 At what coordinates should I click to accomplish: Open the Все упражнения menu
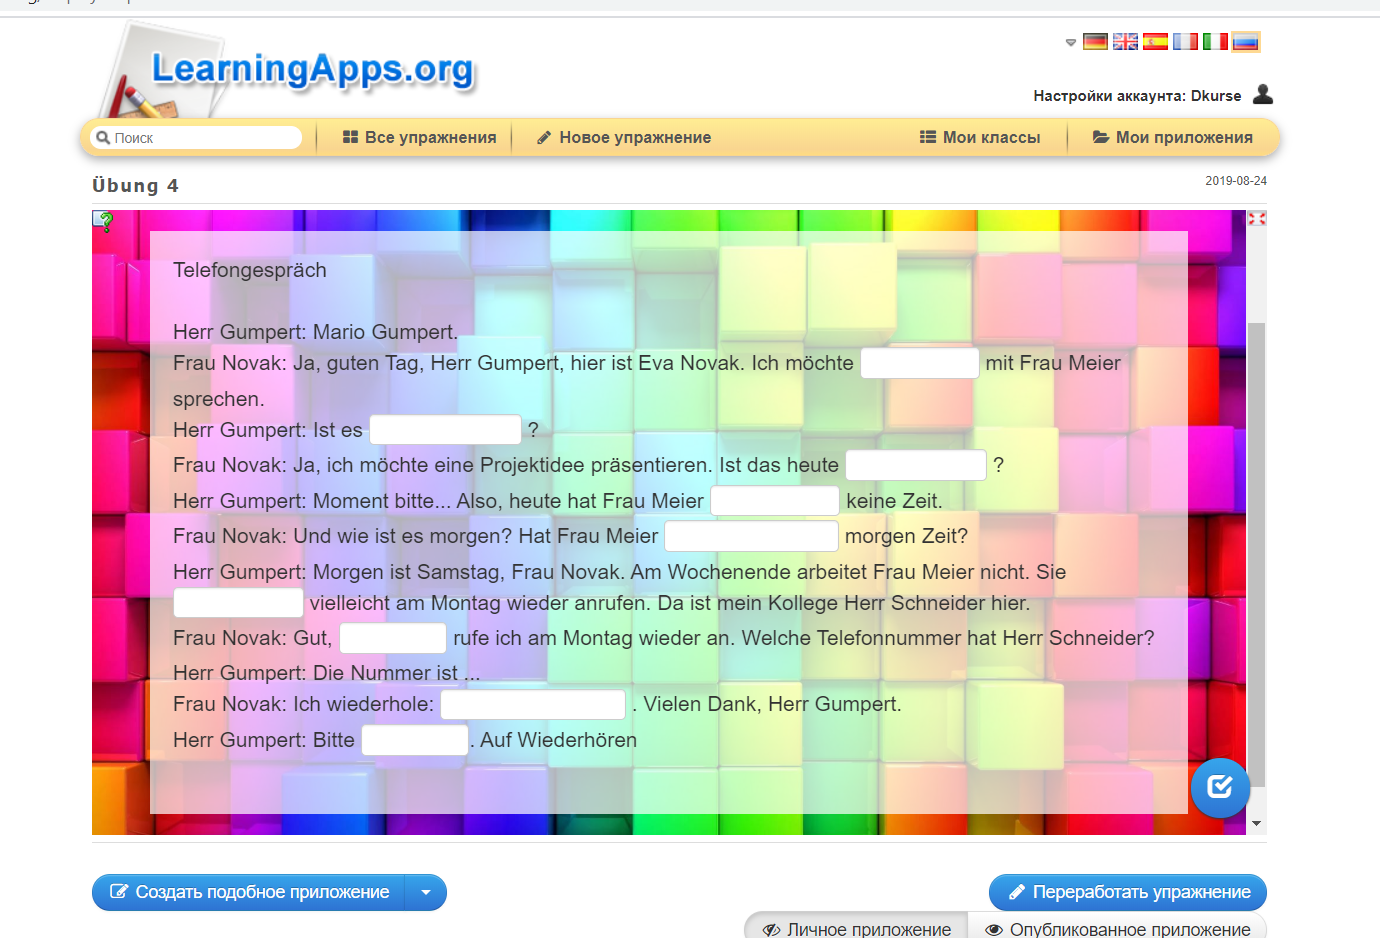pos(419,138)
